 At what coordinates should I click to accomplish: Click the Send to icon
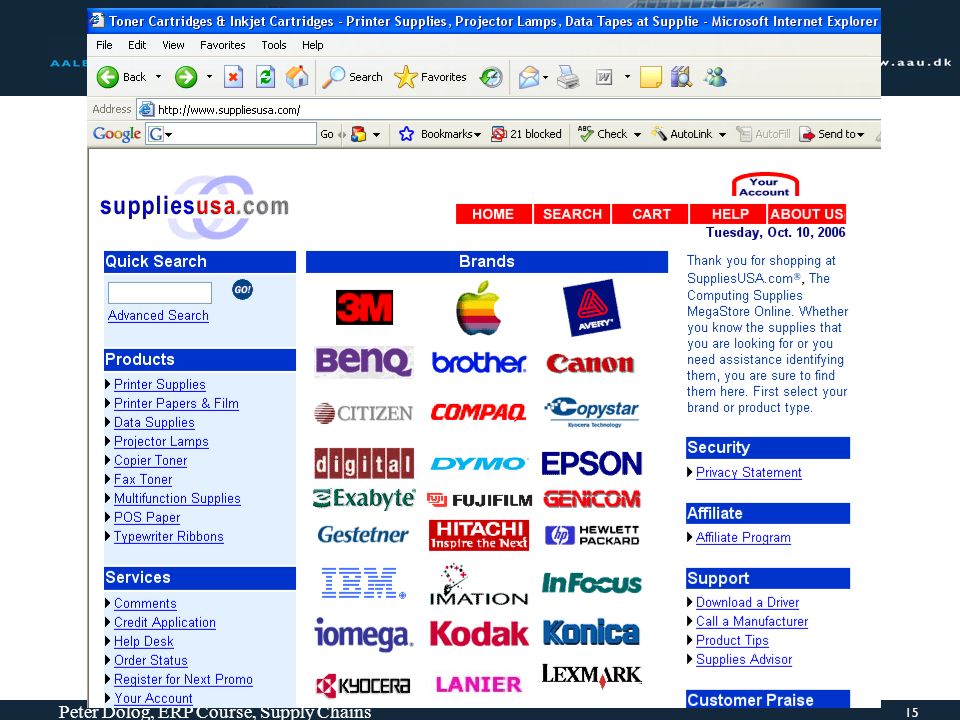(807, 134)
